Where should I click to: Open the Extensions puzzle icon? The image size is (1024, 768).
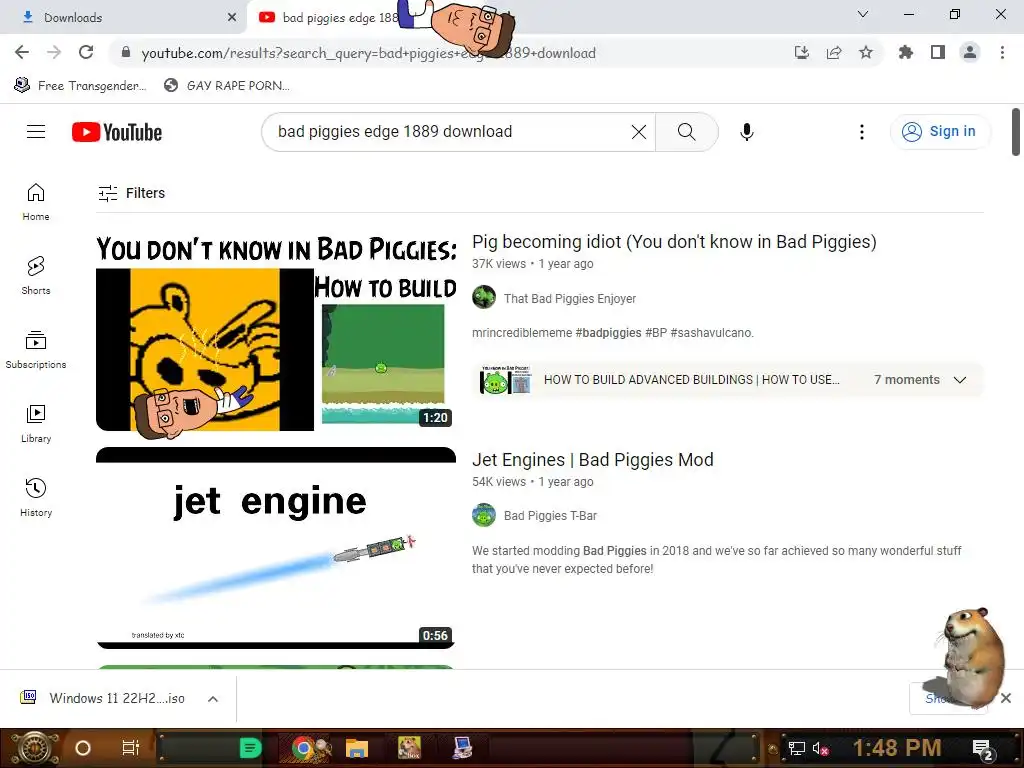pyautogui.click(x=905, y=52)
